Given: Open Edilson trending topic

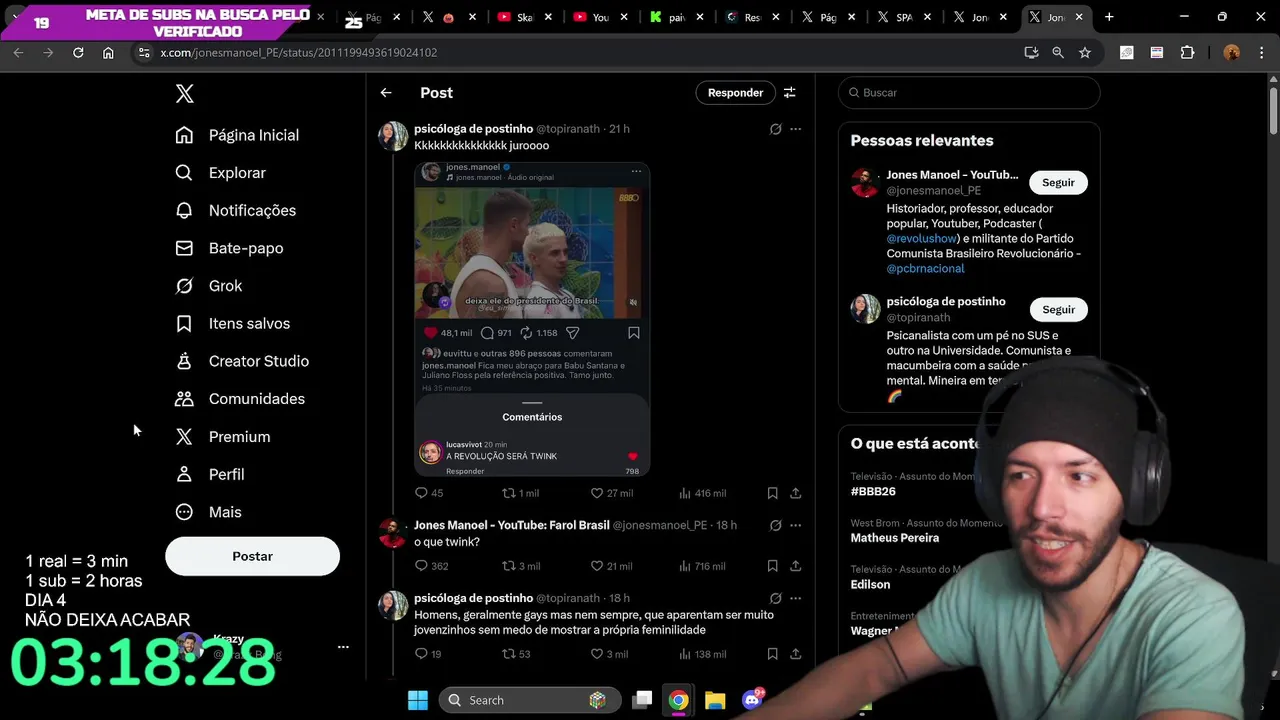Looking at the screenshot, I should point(870,585).
